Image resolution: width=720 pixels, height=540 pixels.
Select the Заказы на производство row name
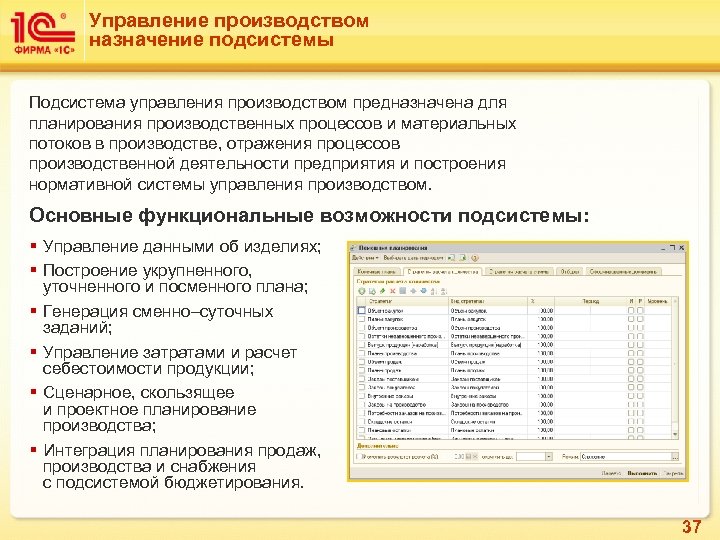click(x=397, y=405)
